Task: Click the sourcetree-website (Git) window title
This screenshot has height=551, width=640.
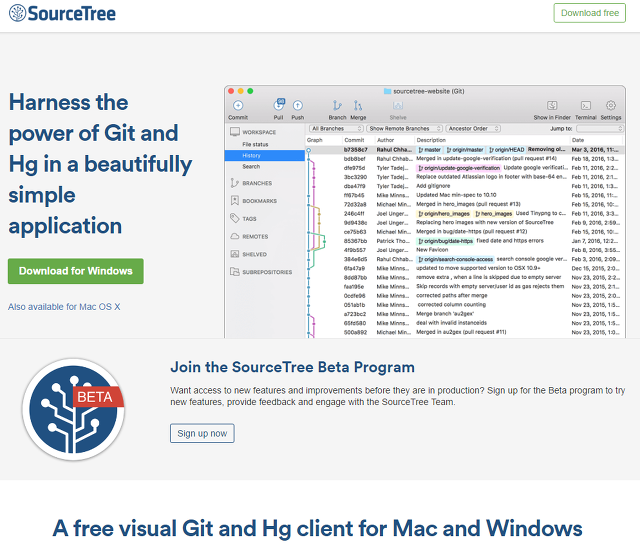Action: pyautogui.click(x=424, y=91)
